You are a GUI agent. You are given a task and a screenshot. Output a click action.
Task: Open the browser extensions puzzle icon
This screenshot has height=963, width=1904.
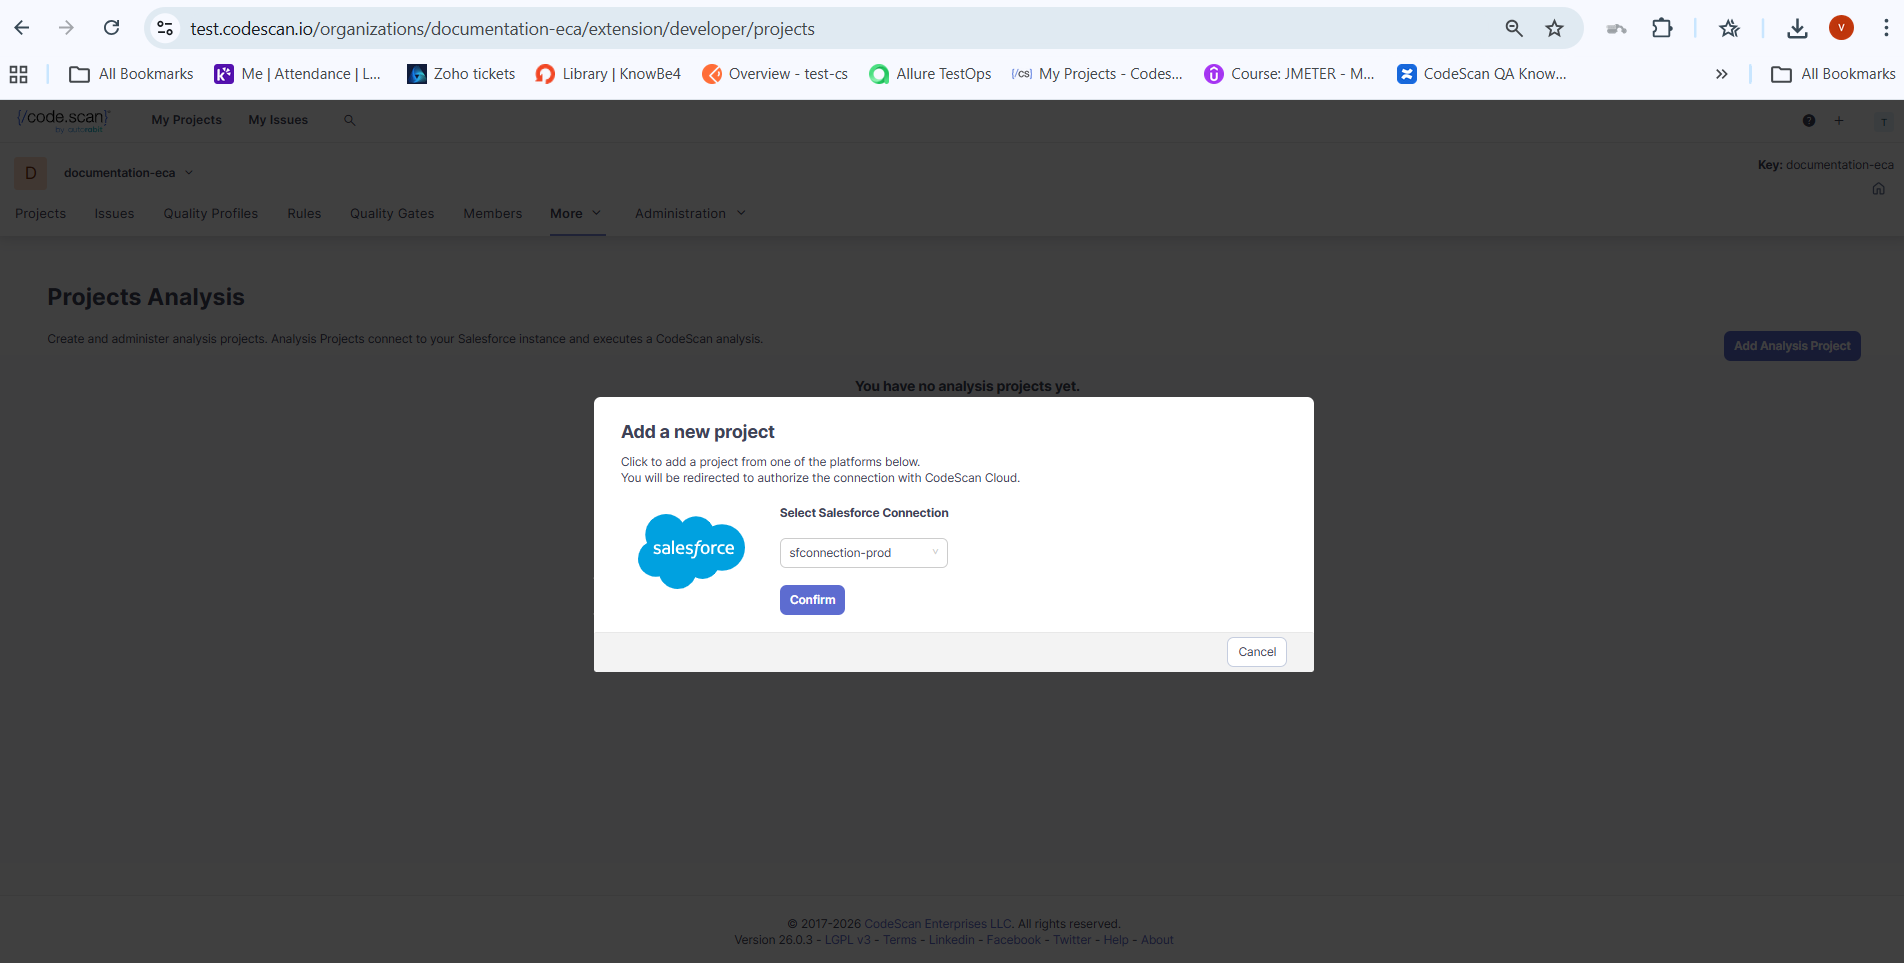[x=1662, y=28]
